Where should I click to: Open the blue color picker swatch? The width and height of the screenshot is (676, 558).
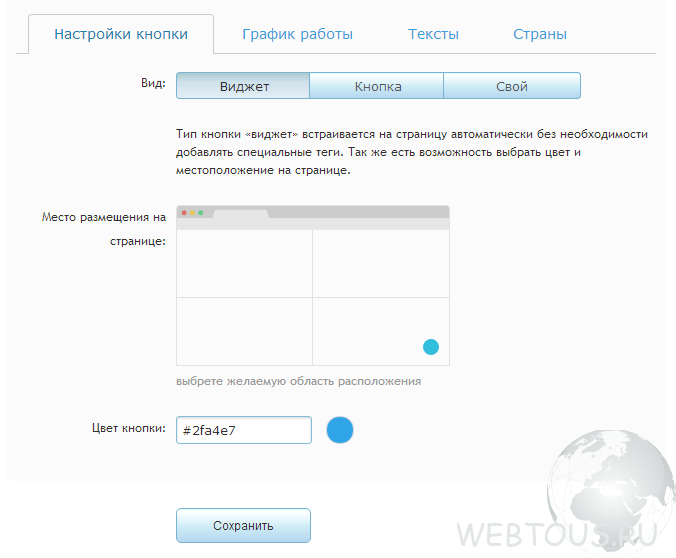pos(340,430)
